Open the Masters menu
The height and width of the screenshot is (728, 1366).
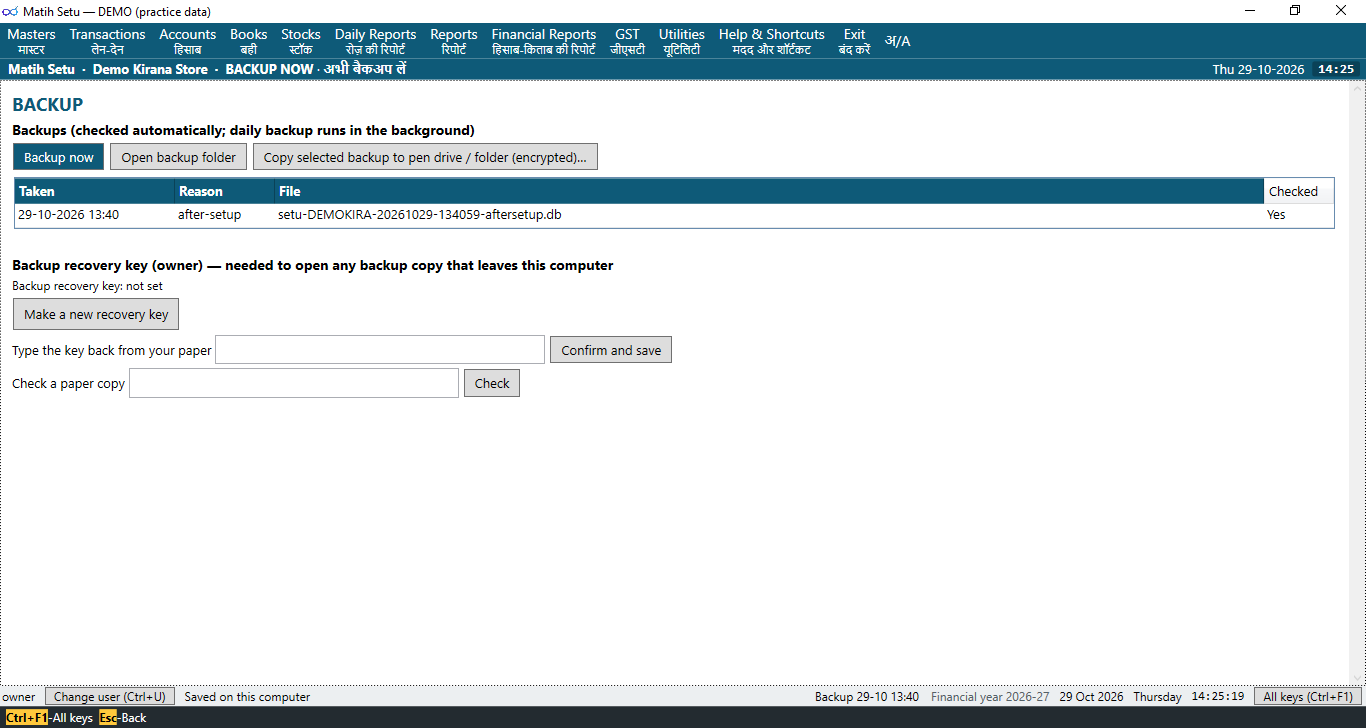(x=31, y=41)
